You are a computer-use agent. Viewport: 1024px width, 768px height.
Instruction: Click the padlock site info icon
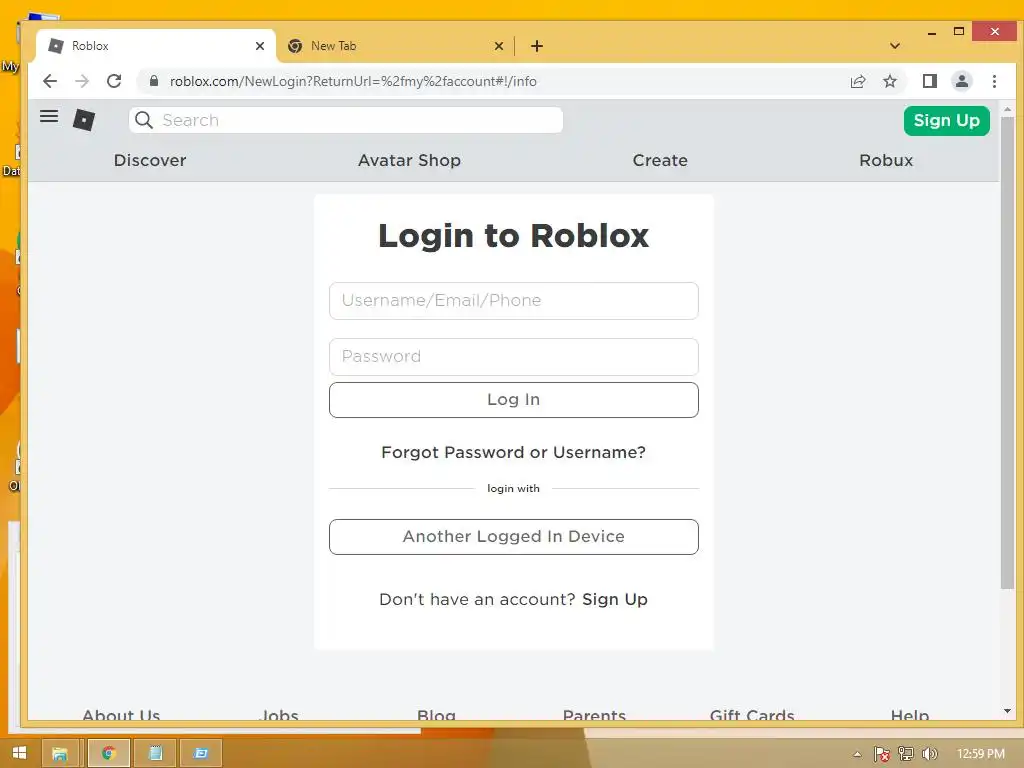coord(153,81)
